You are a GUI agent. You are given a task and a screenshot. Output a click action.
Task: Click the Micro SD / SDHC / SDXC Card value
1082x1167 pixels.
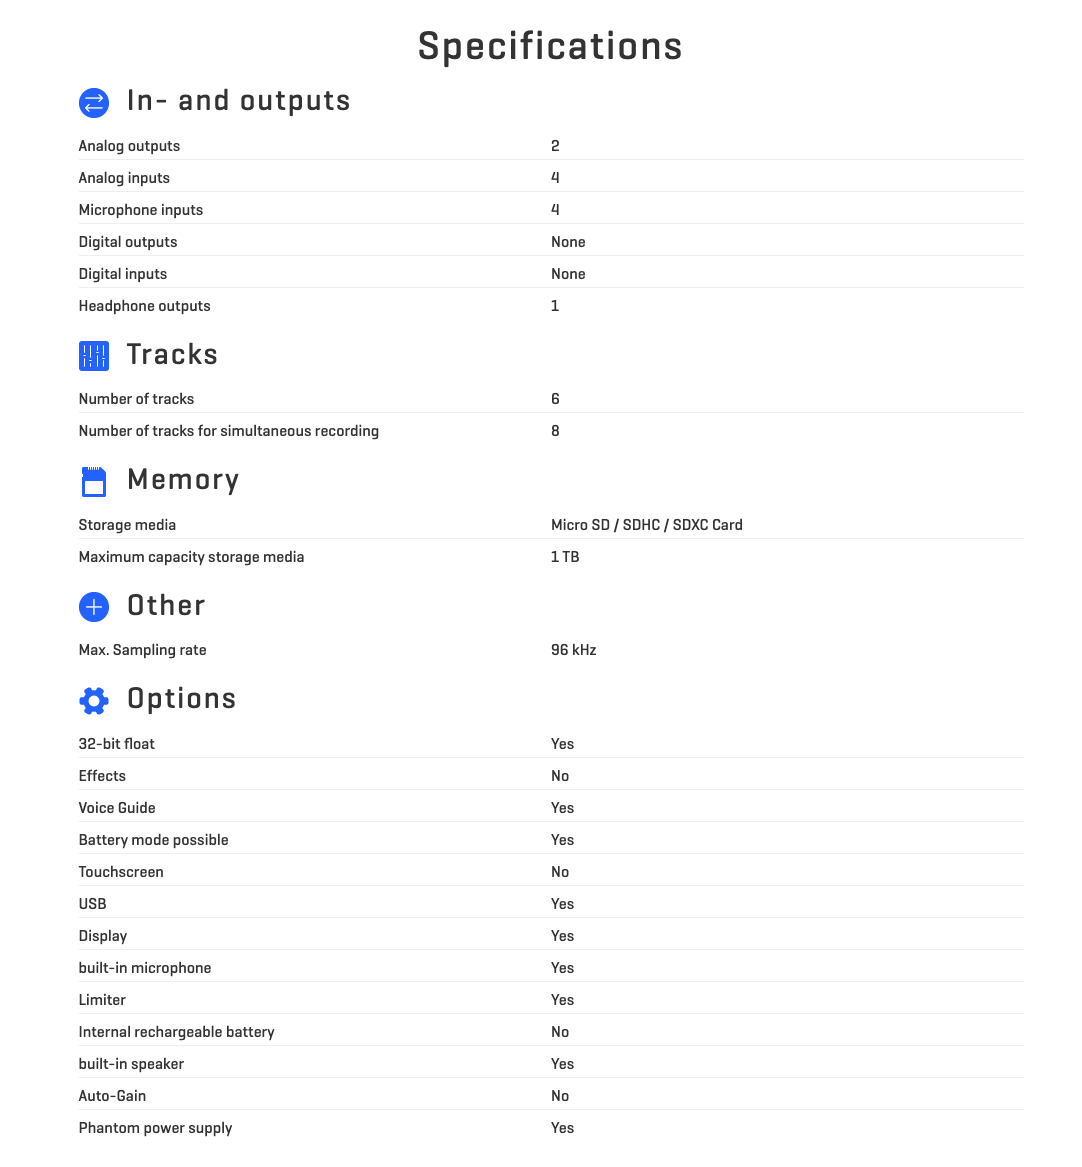coord(647,525)
